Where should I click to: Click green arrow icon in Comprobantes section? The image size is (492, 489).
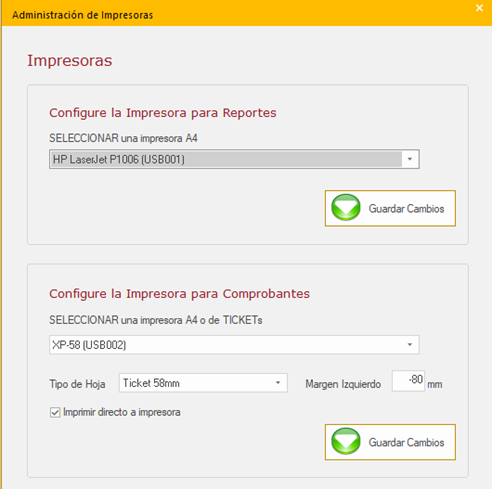tap(346, 441)
